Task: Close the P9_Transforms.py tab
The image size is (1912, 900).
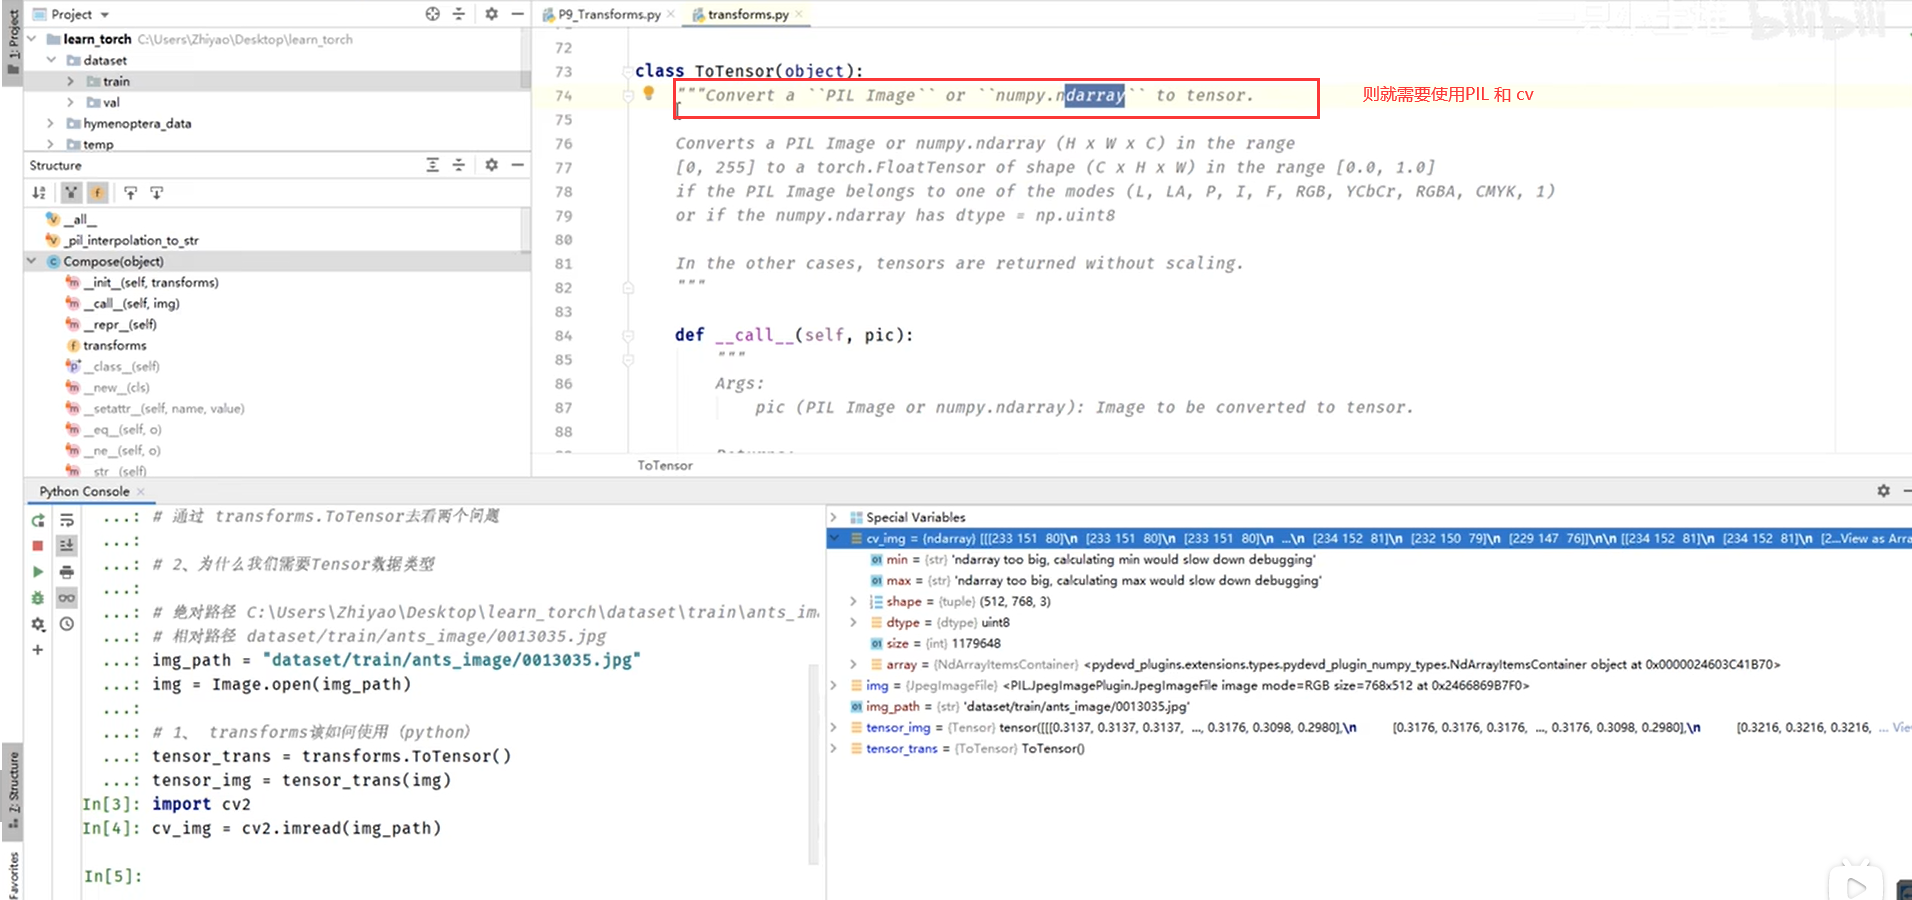Action: click(x=670, y=14)
